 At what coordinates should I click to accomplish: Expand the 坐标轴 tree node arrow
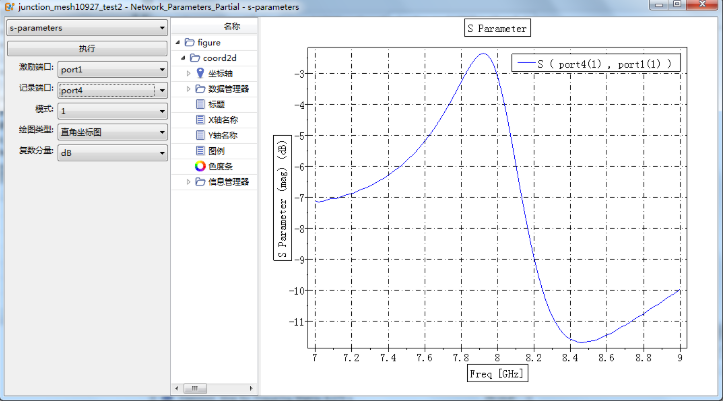point(189,73)
